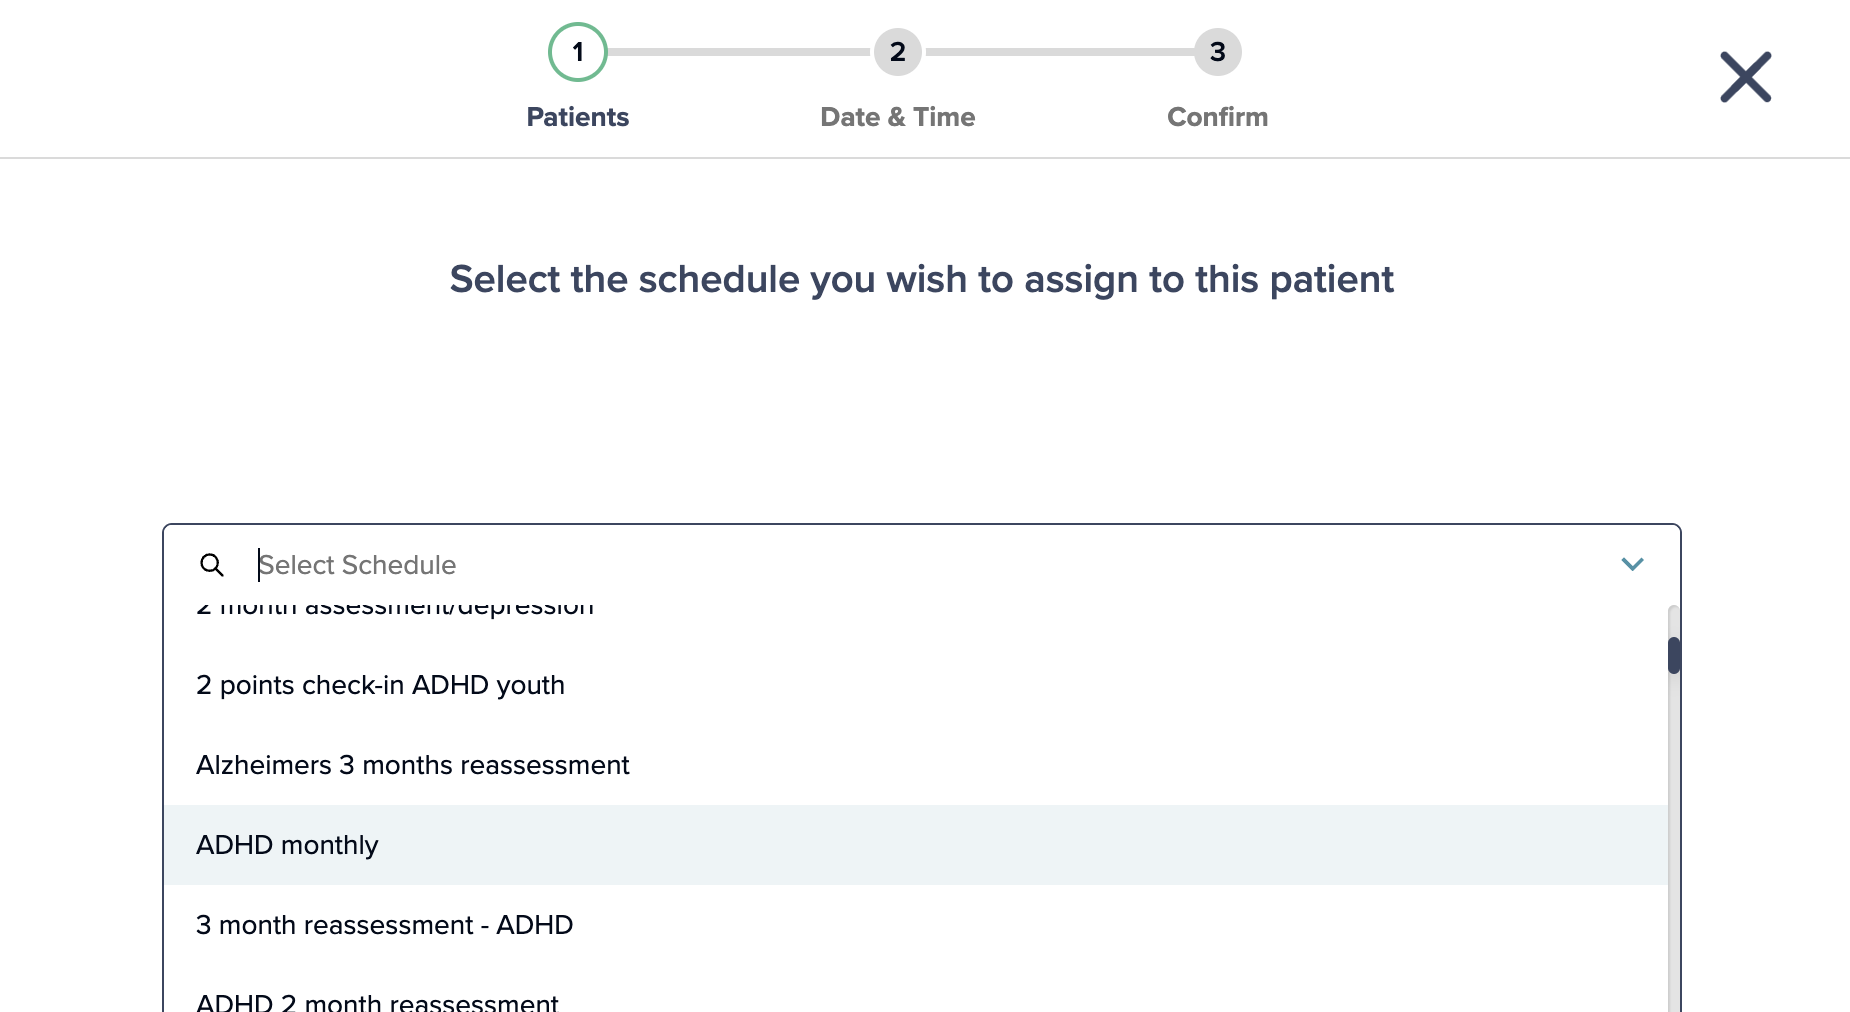The image size is (1850, 1012).
Task: Go to step 2 circle
Action: pyautogui.click(x=898, y=52)
